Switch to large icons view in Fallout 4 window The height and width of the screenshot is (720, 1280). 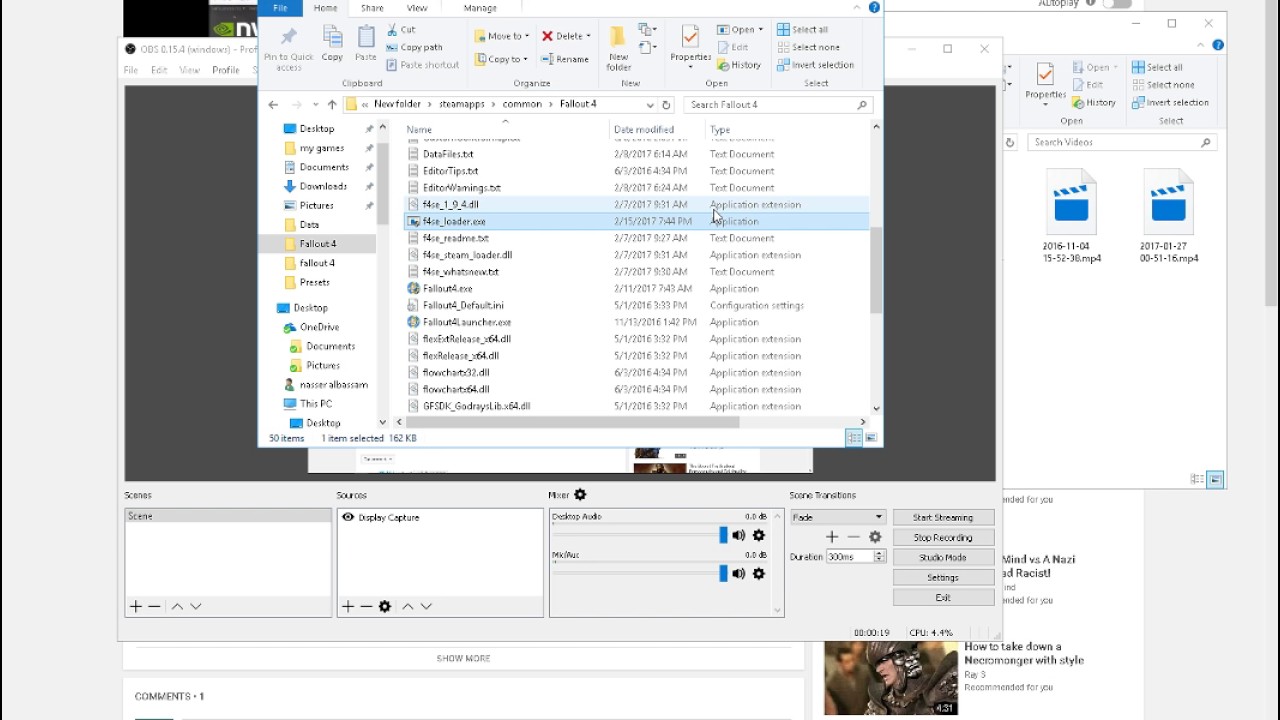(871, 438)
